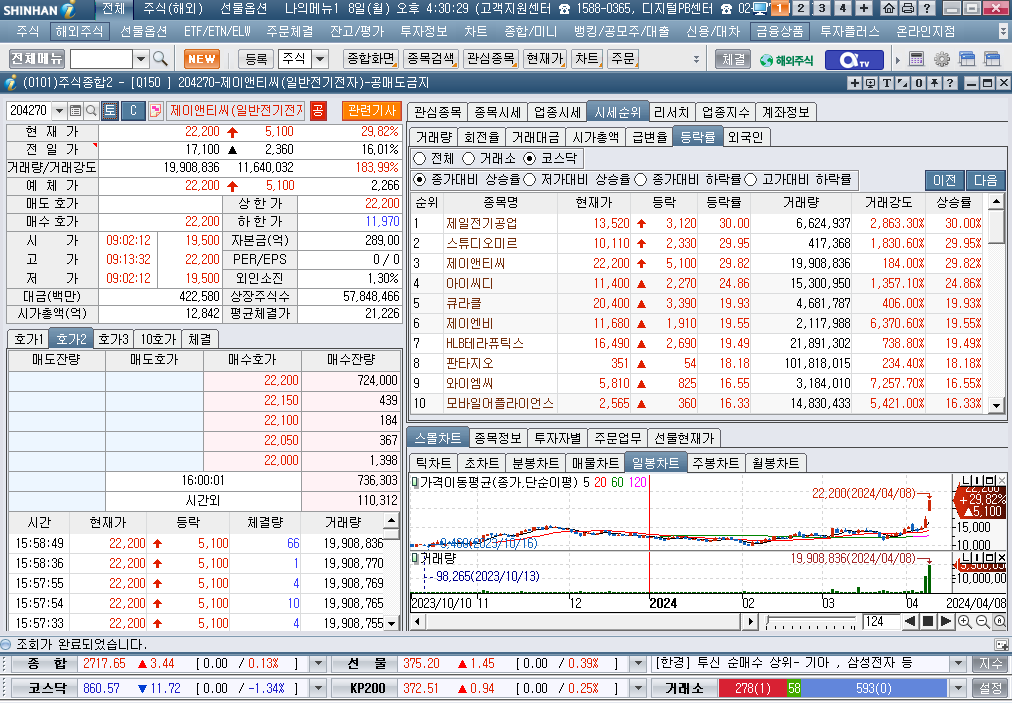Click the plus icon in stock window header

click(854, 83)
